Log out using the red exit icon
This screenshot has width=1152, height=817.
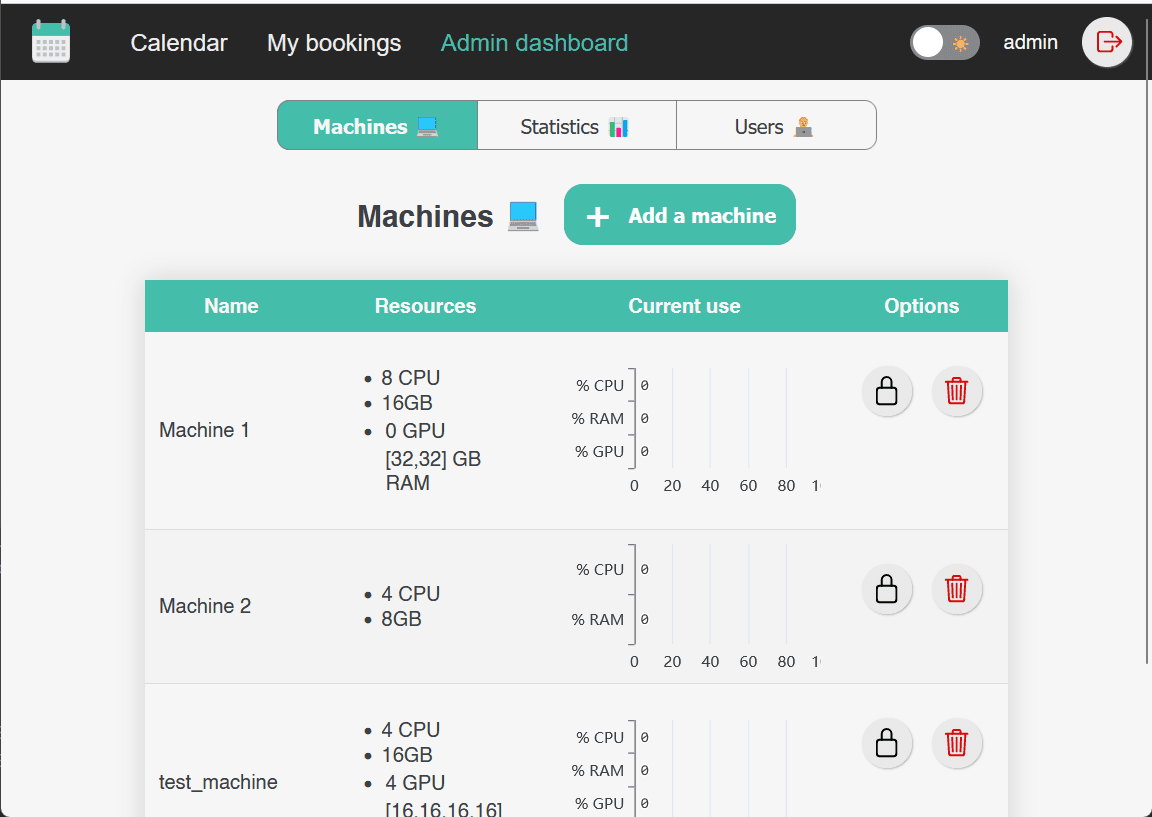click(x=1106, y=42)
